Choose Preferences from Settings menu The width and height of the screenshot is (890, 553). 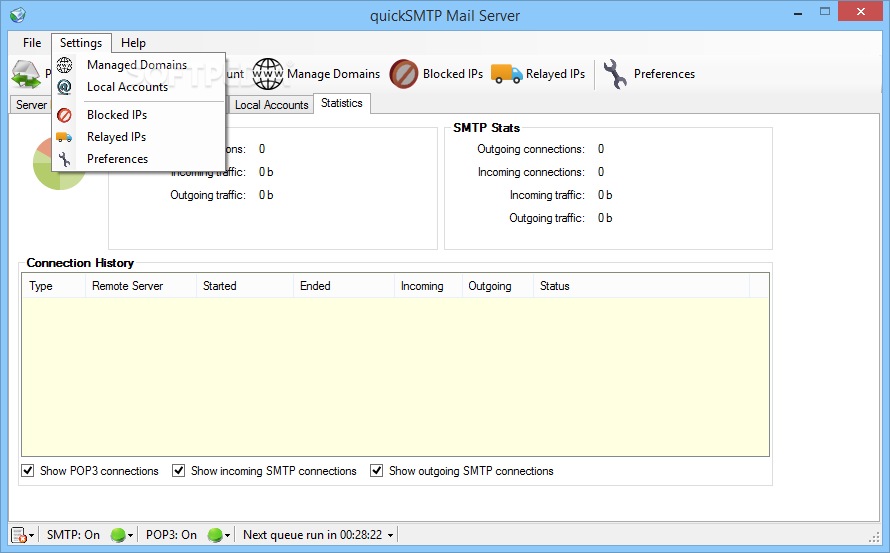click(138, 159)
